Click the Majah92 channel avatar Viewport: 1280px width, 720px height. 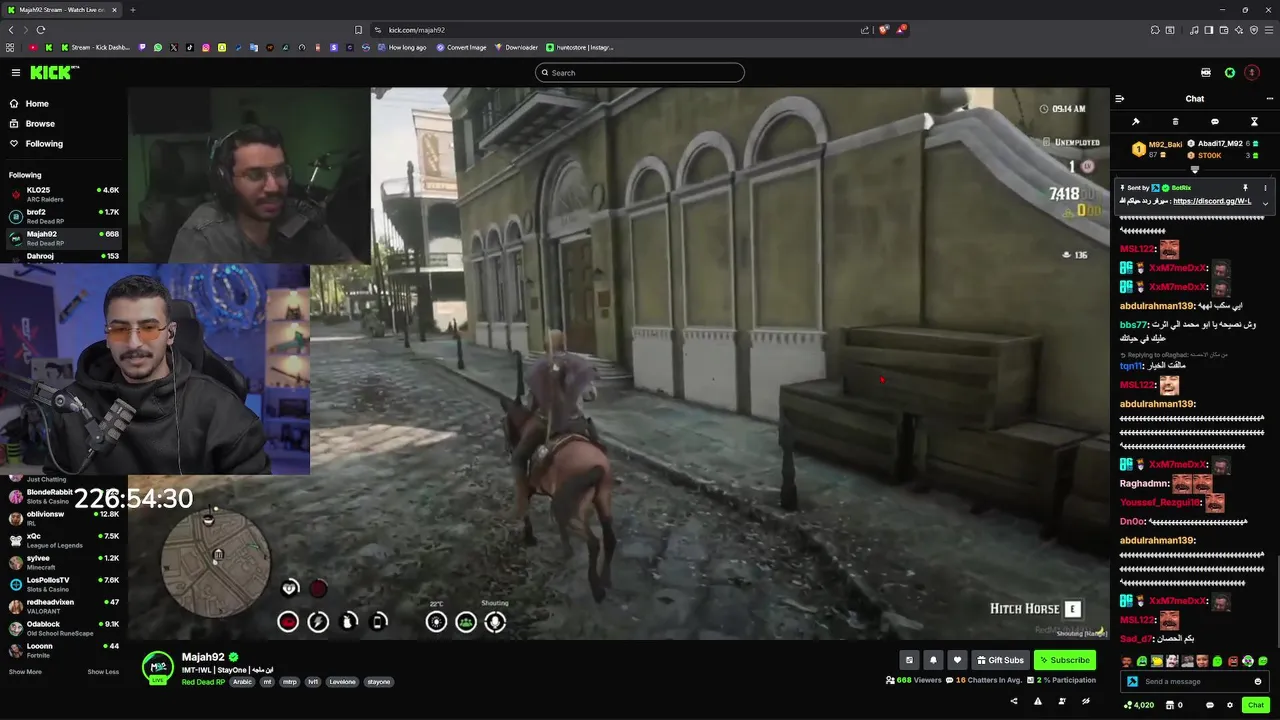tap(157, 666)
